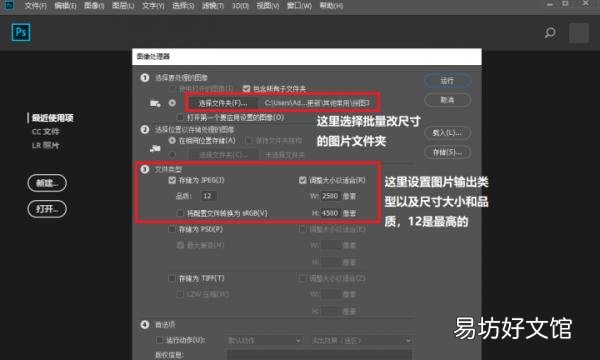This screenshot has height=360, width=600.
Task: Click the 新建... button on home screen
Action: click(x=47, y=183)
